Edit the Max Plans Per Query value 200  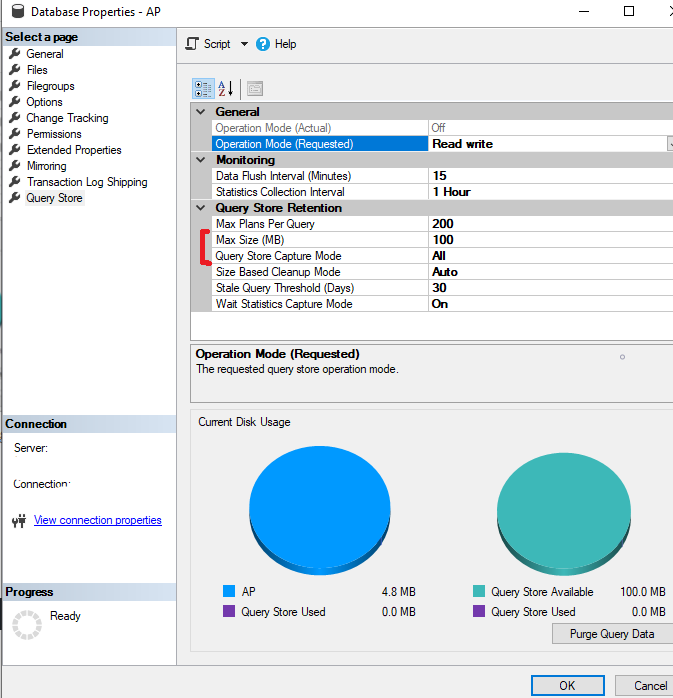pyautogui.click(x=551, y=224)
